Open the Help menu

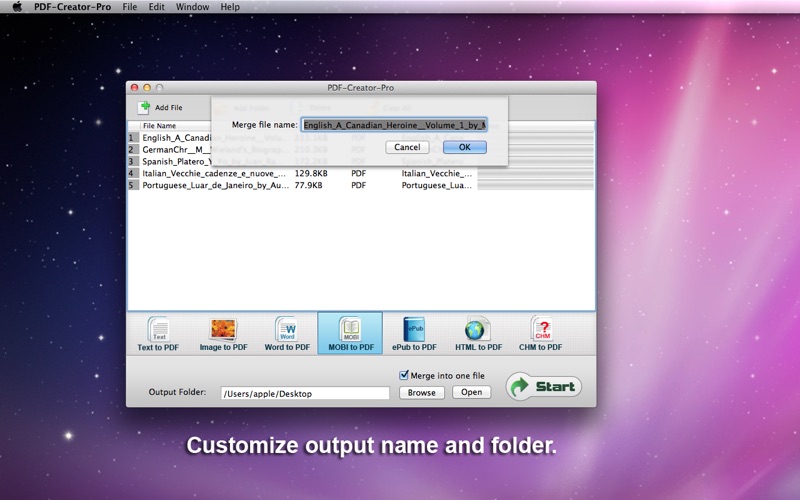230,7
